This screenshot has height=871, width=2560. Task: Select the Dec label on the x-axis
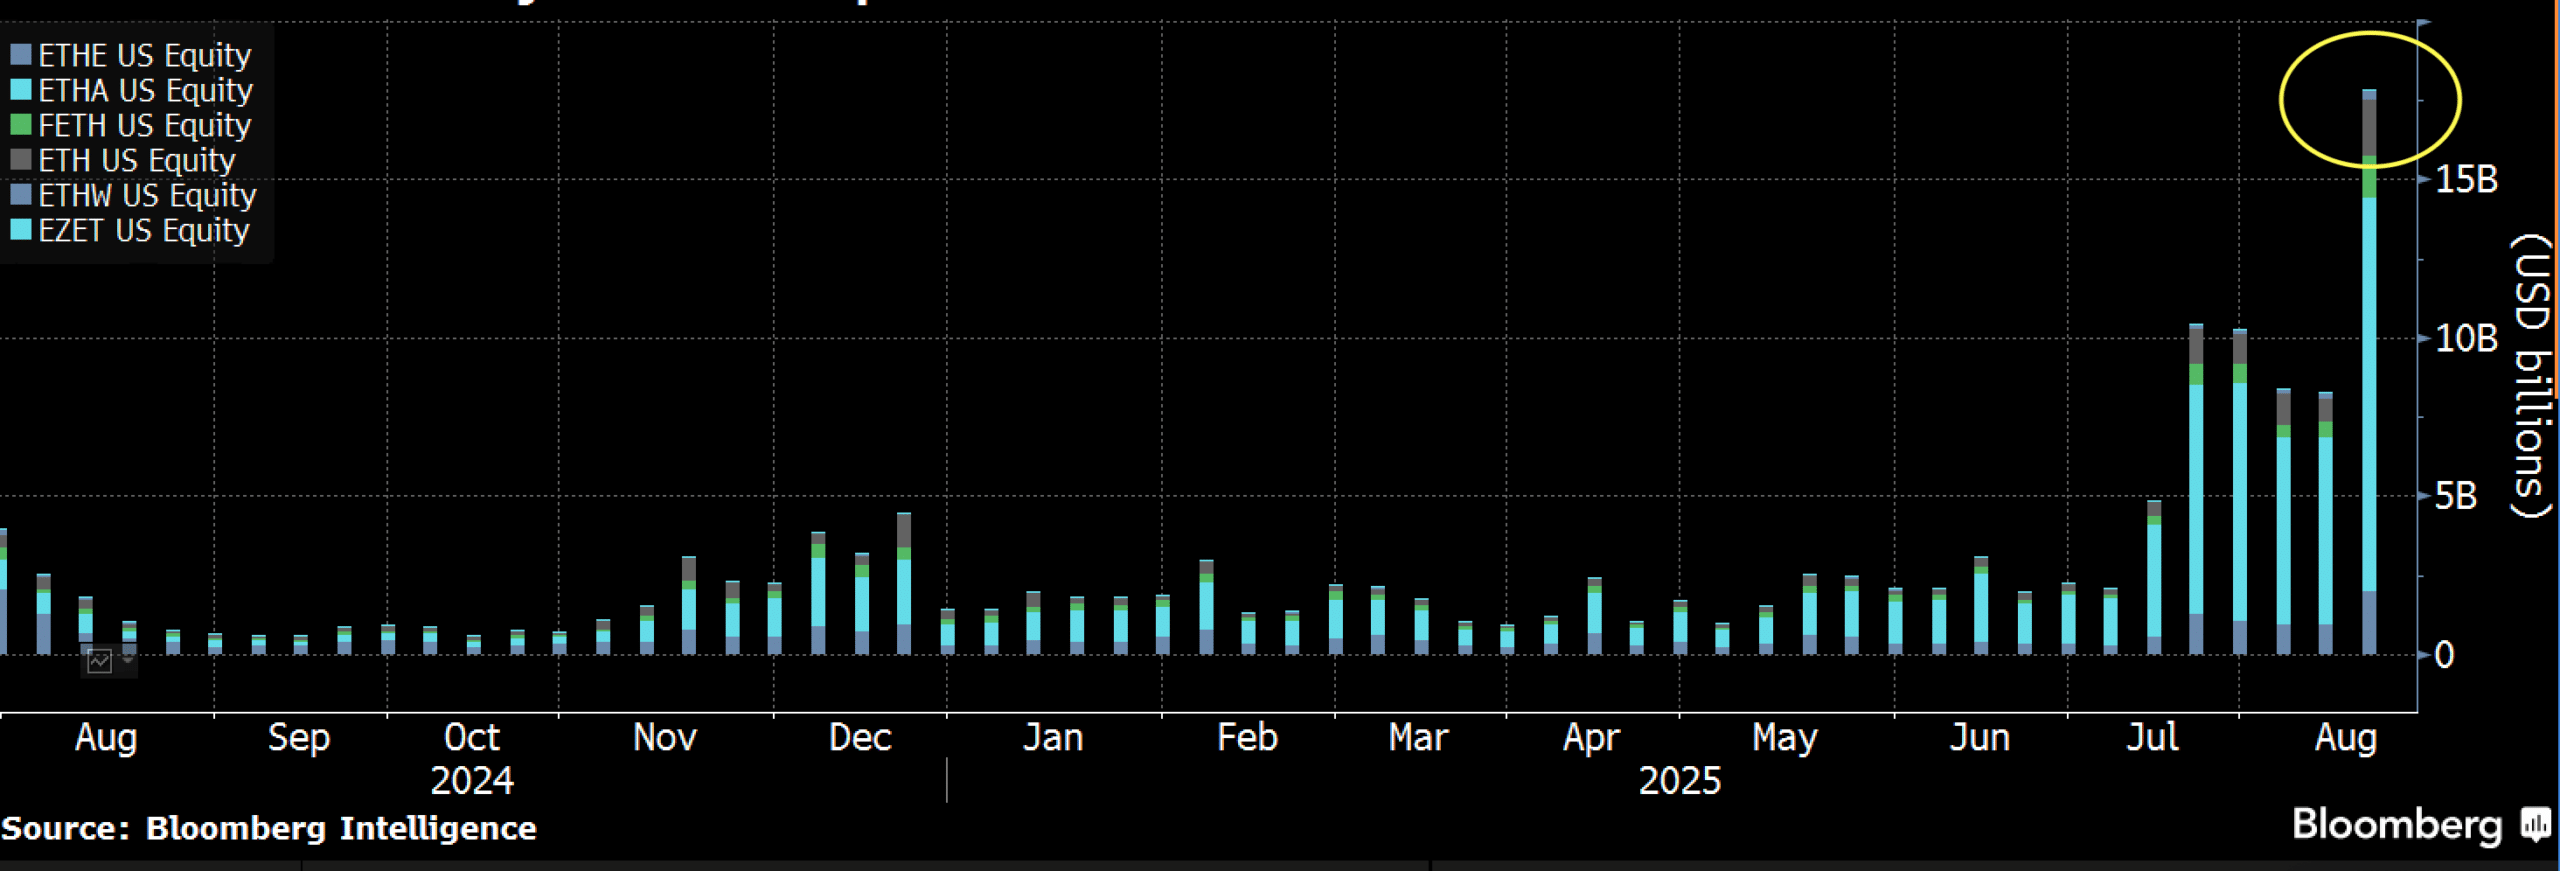(859, 738)
